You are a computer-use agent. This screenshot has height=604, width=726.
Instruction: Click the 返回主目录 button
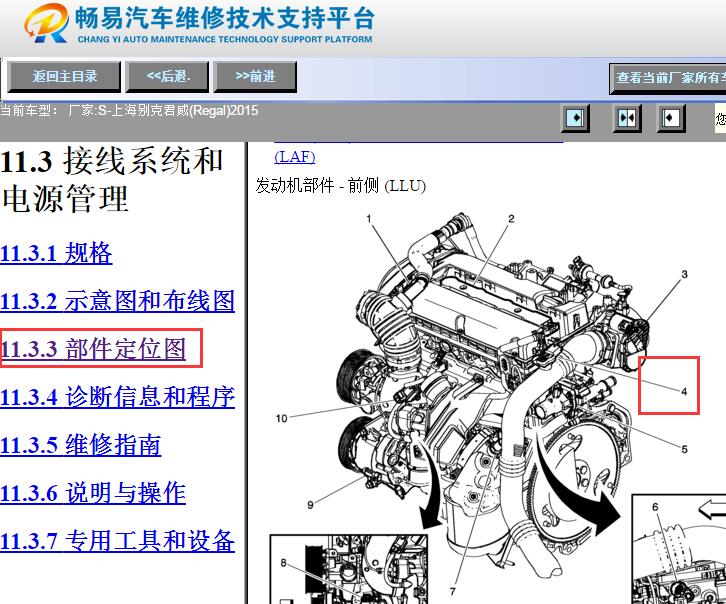[x=64, y=77]
